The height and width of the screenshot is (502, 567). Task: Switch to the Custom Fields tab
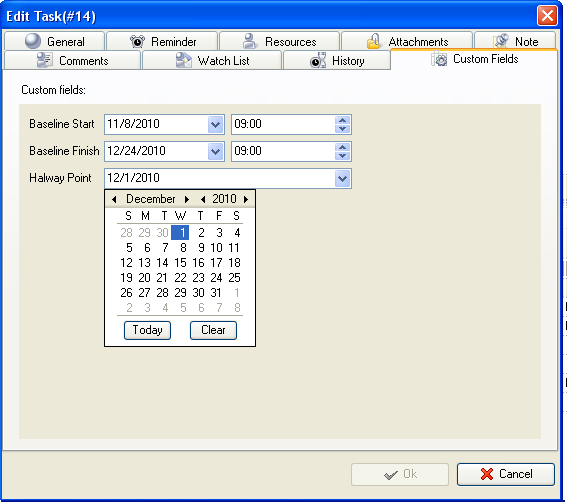click(474, 59)
